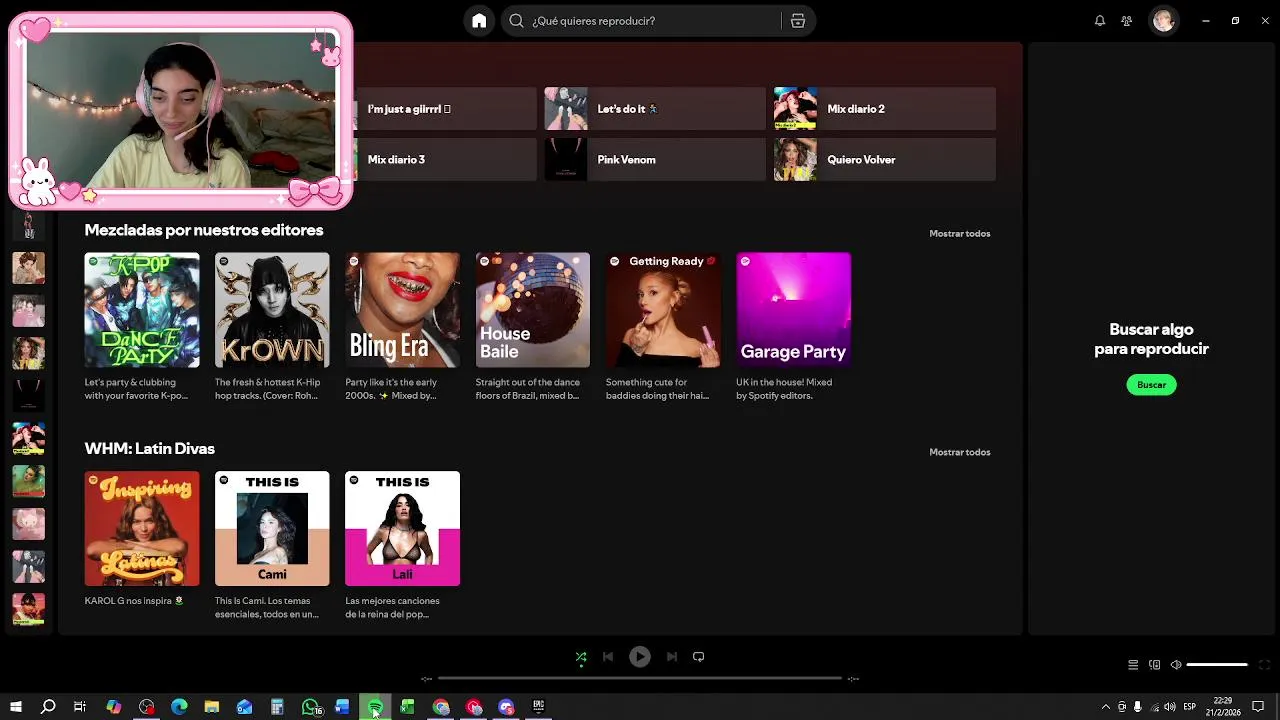The image size is (1280, 720).
Task: Open the House Baile playlist cover
Action: (533, 310)
